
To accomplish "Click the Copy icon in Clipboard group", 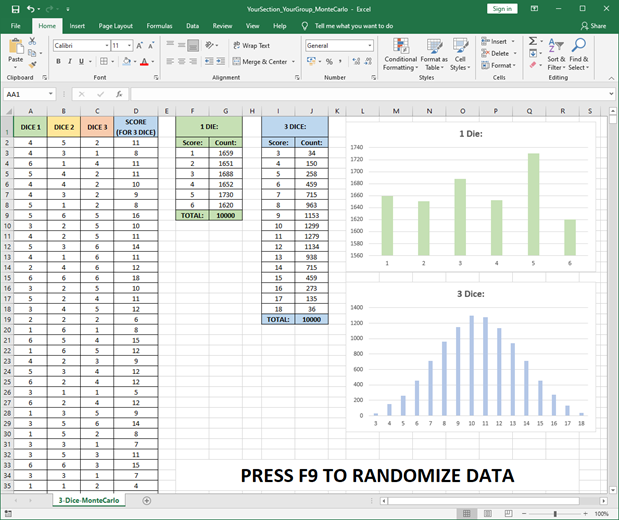I will [32, 53].
